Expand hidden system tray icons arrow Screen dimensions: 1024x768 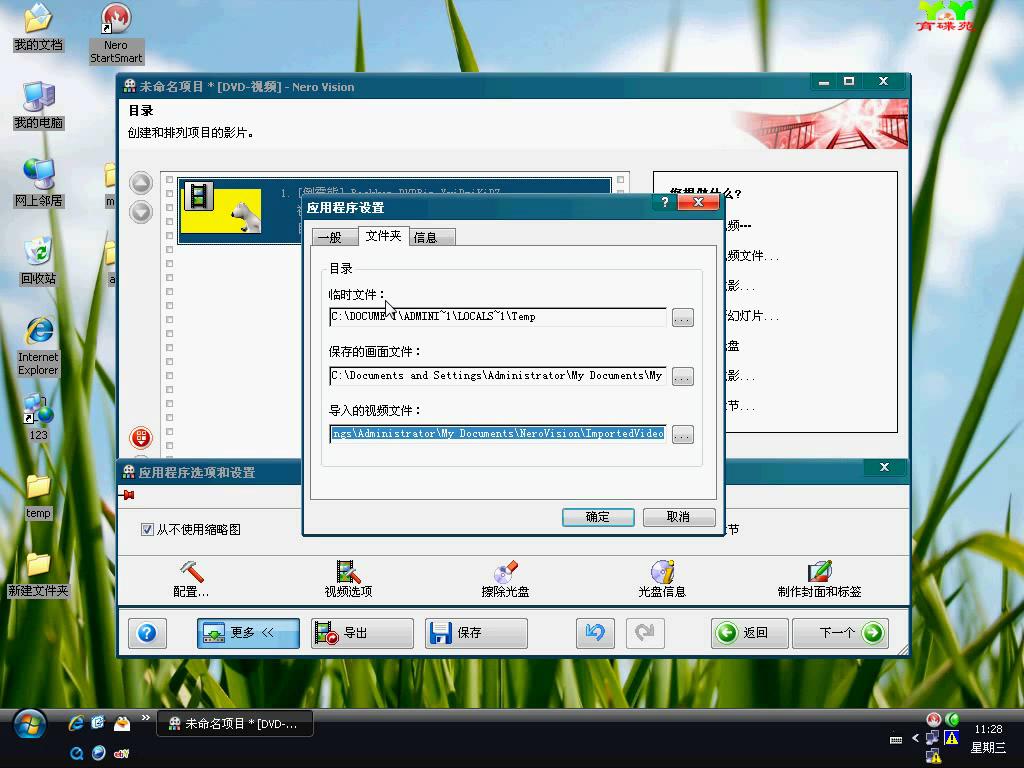click(916, 739)
